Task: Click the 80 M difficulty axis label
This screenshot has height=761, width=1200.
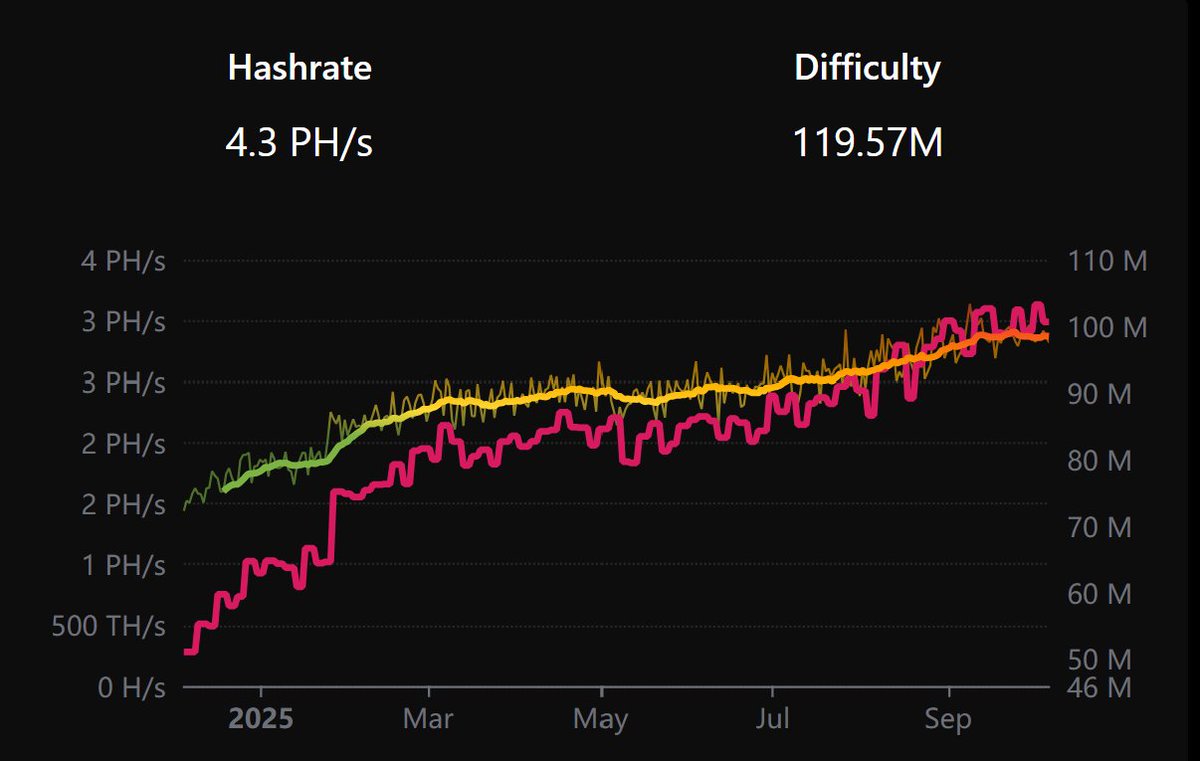Action: coord(1098,461)
